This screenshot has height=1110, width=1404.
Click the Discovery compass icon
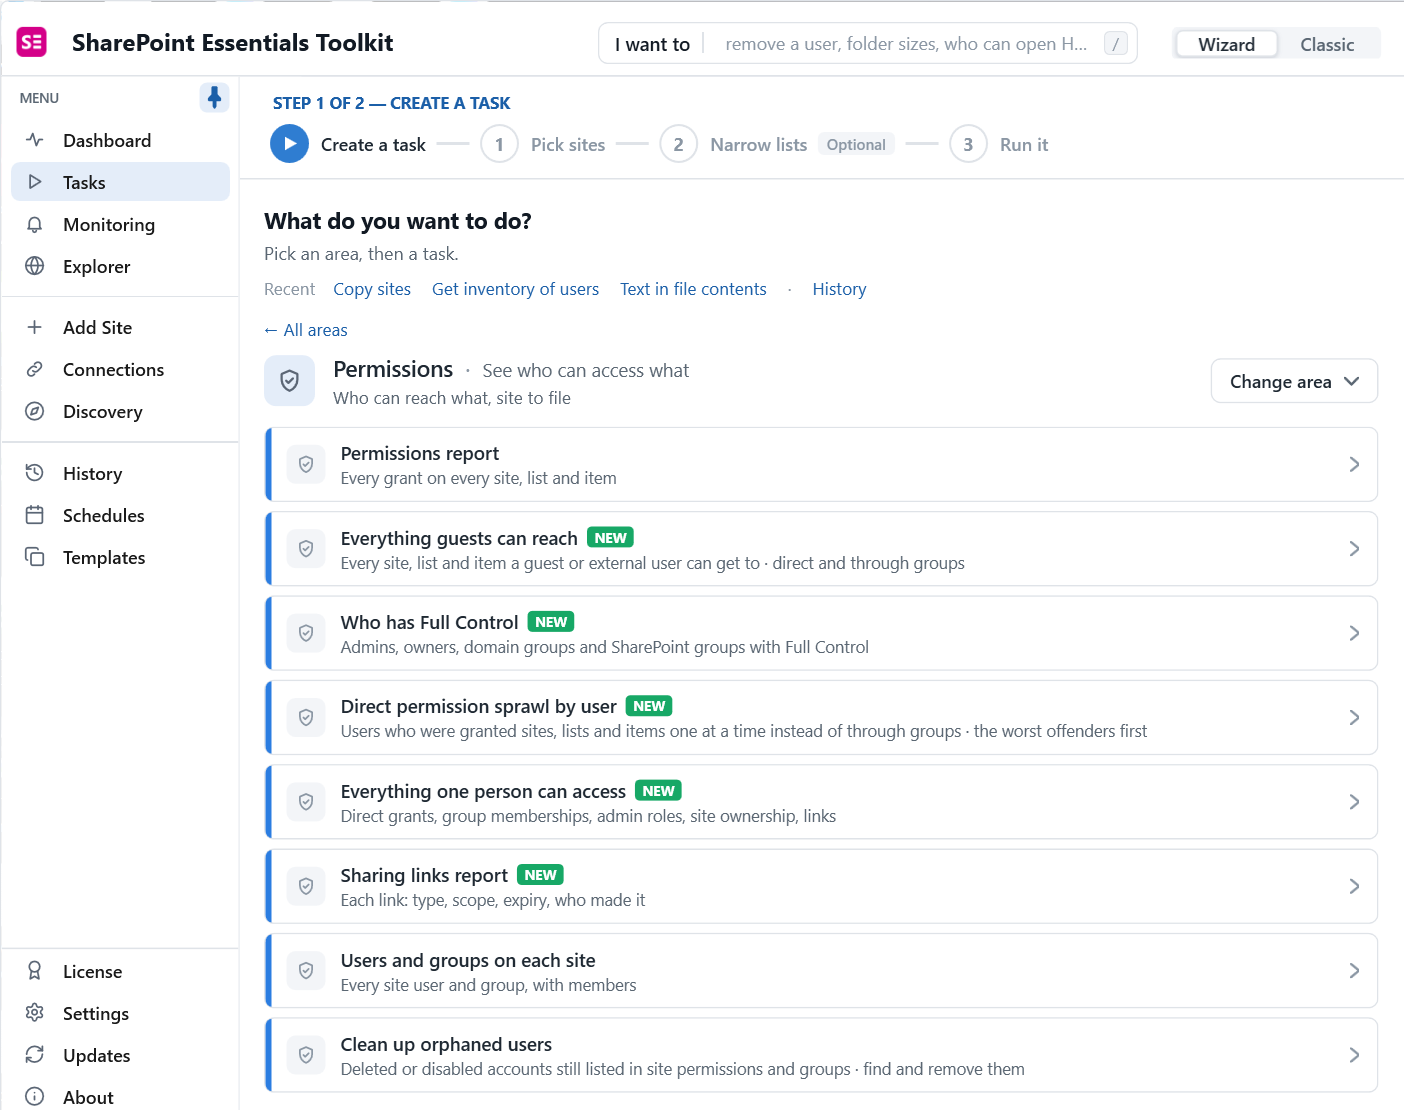tap(35, 411)
